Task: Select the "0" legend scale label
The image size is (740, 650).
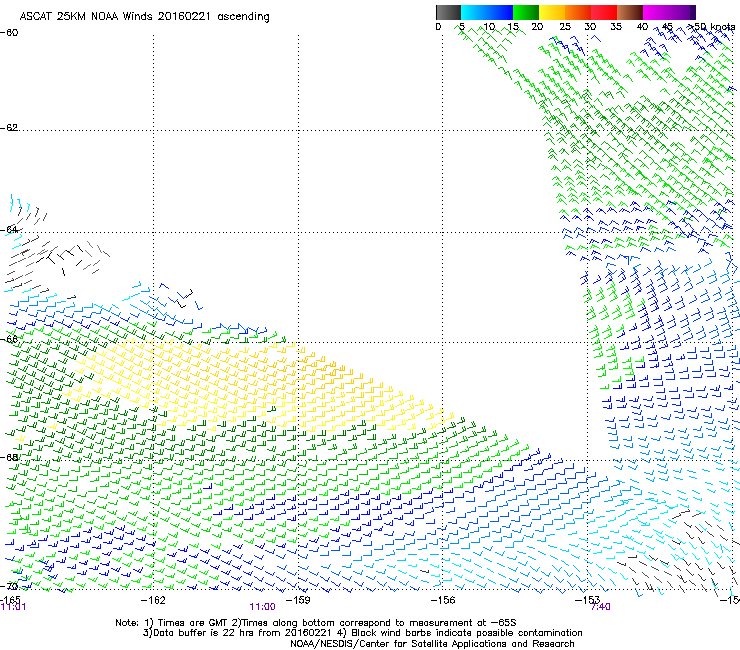Action: click(438, 27)
